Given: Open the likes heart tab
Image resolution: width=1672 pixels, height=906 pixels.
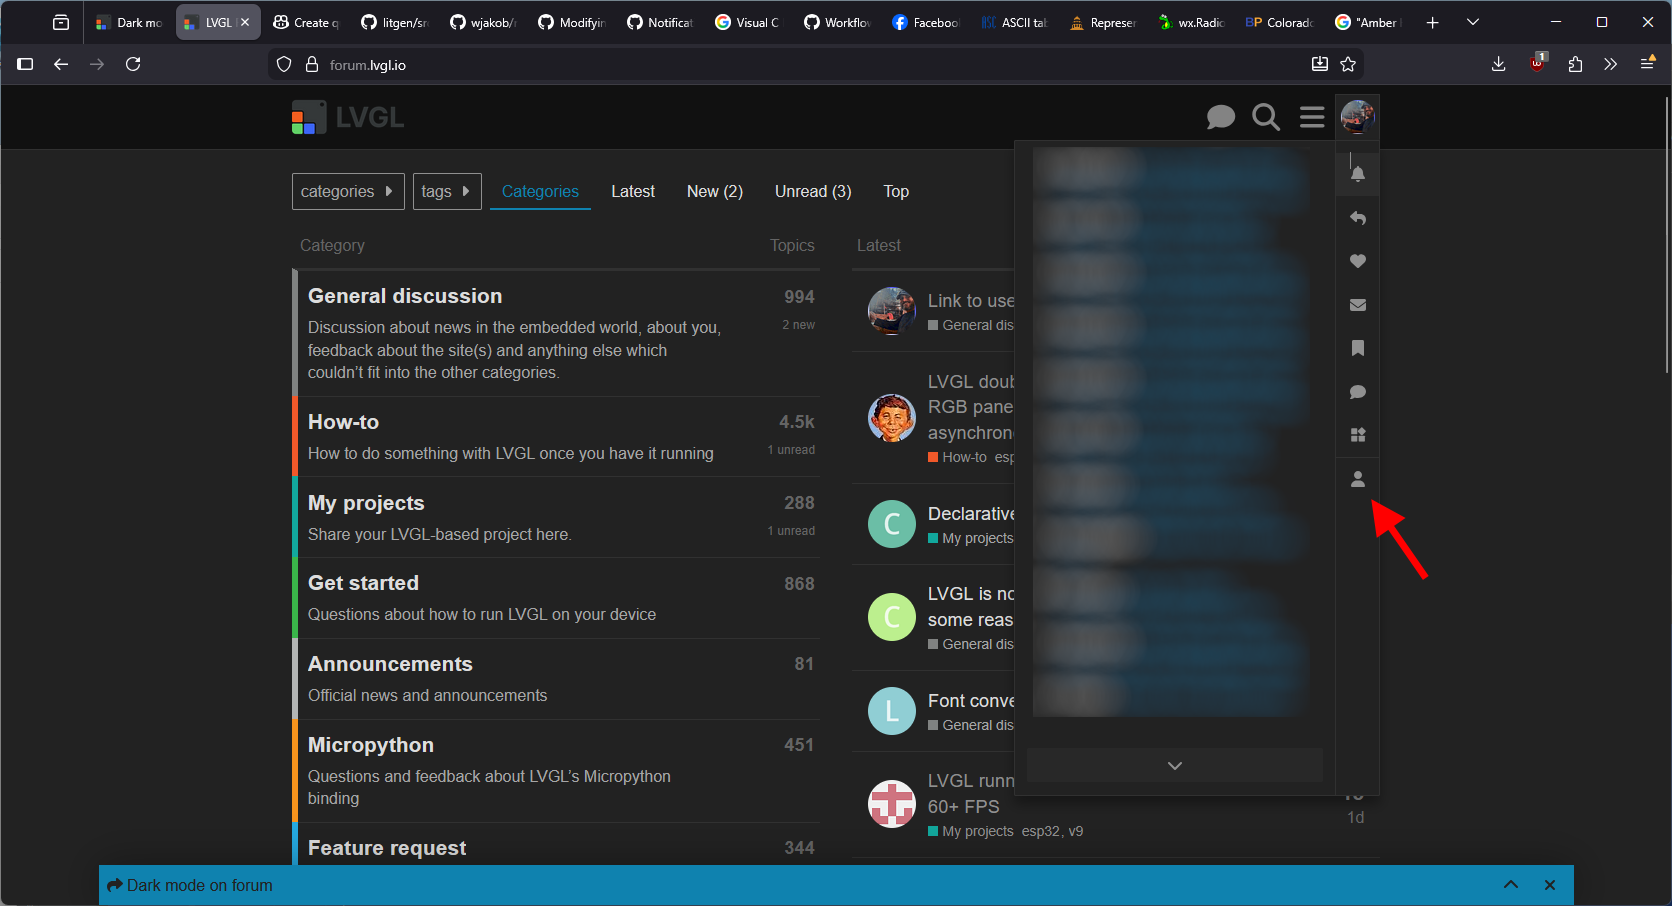Looking at the screenshot, I should coord(1357,261).
